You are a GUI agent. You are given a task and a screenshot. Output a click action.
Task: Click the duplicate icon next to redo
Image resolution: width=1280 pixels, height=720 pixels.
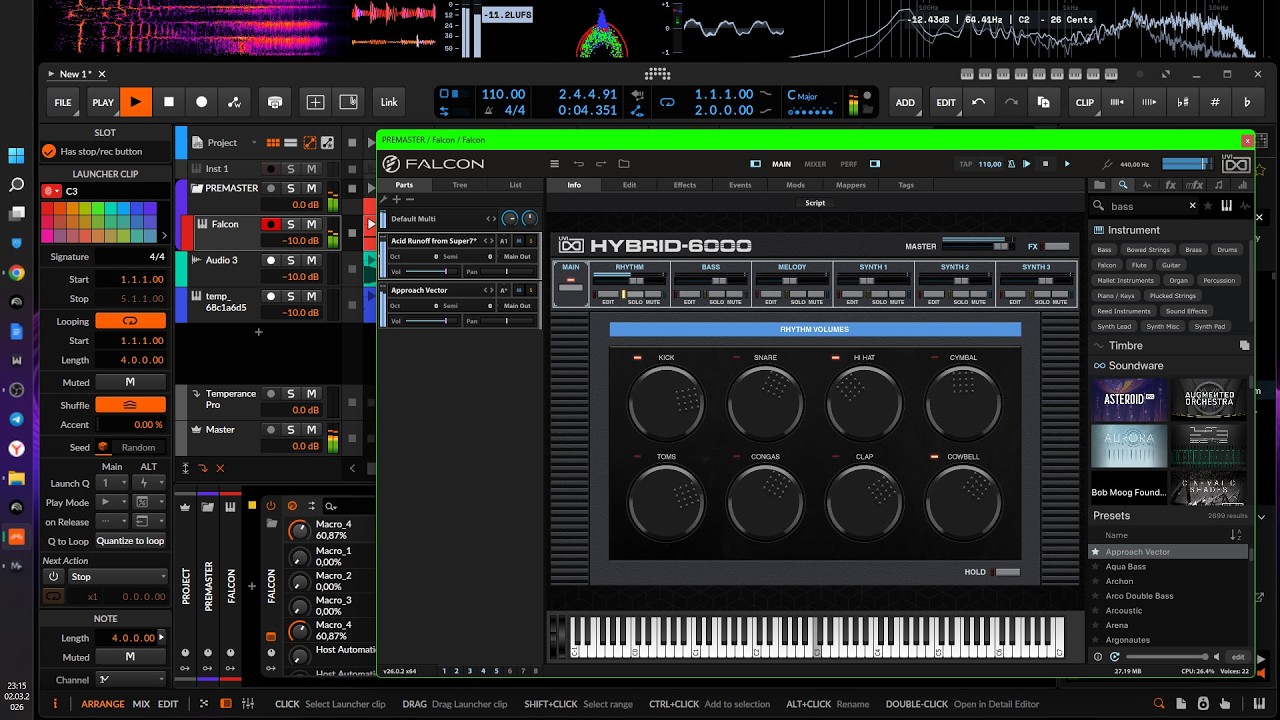point(1043,102)
